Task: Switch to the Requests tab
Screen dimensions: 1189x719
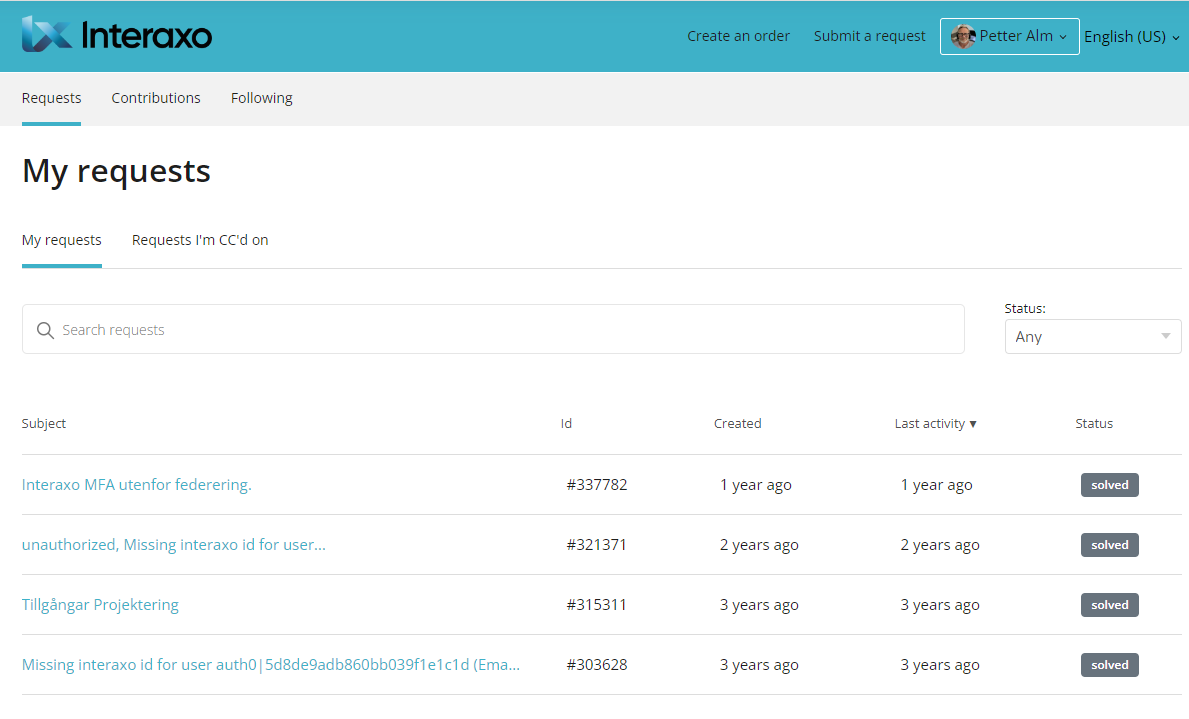Action: (52, 98)
